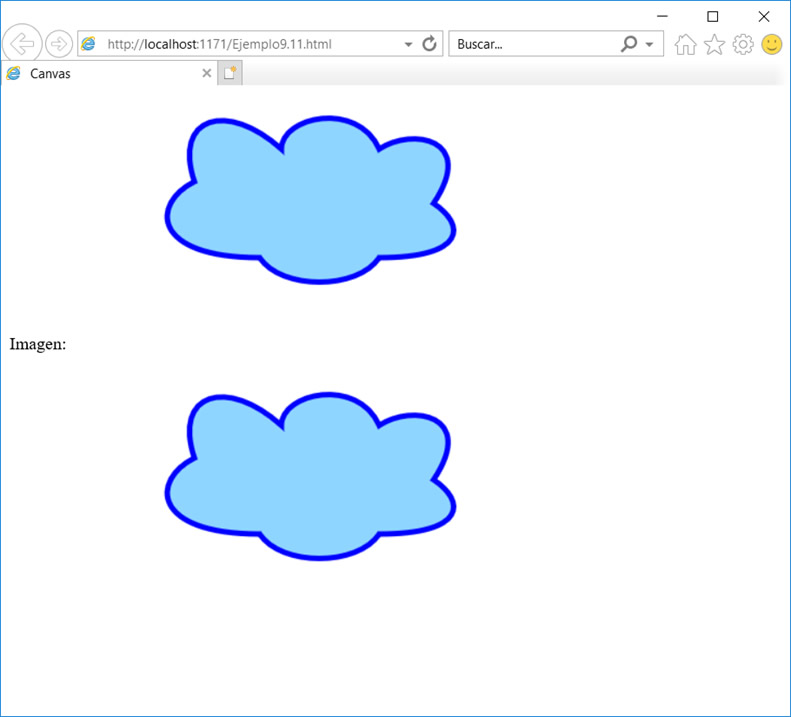Go to the home page via house icon
This screenshot has height=717, width=791.
tap(686, 44)
